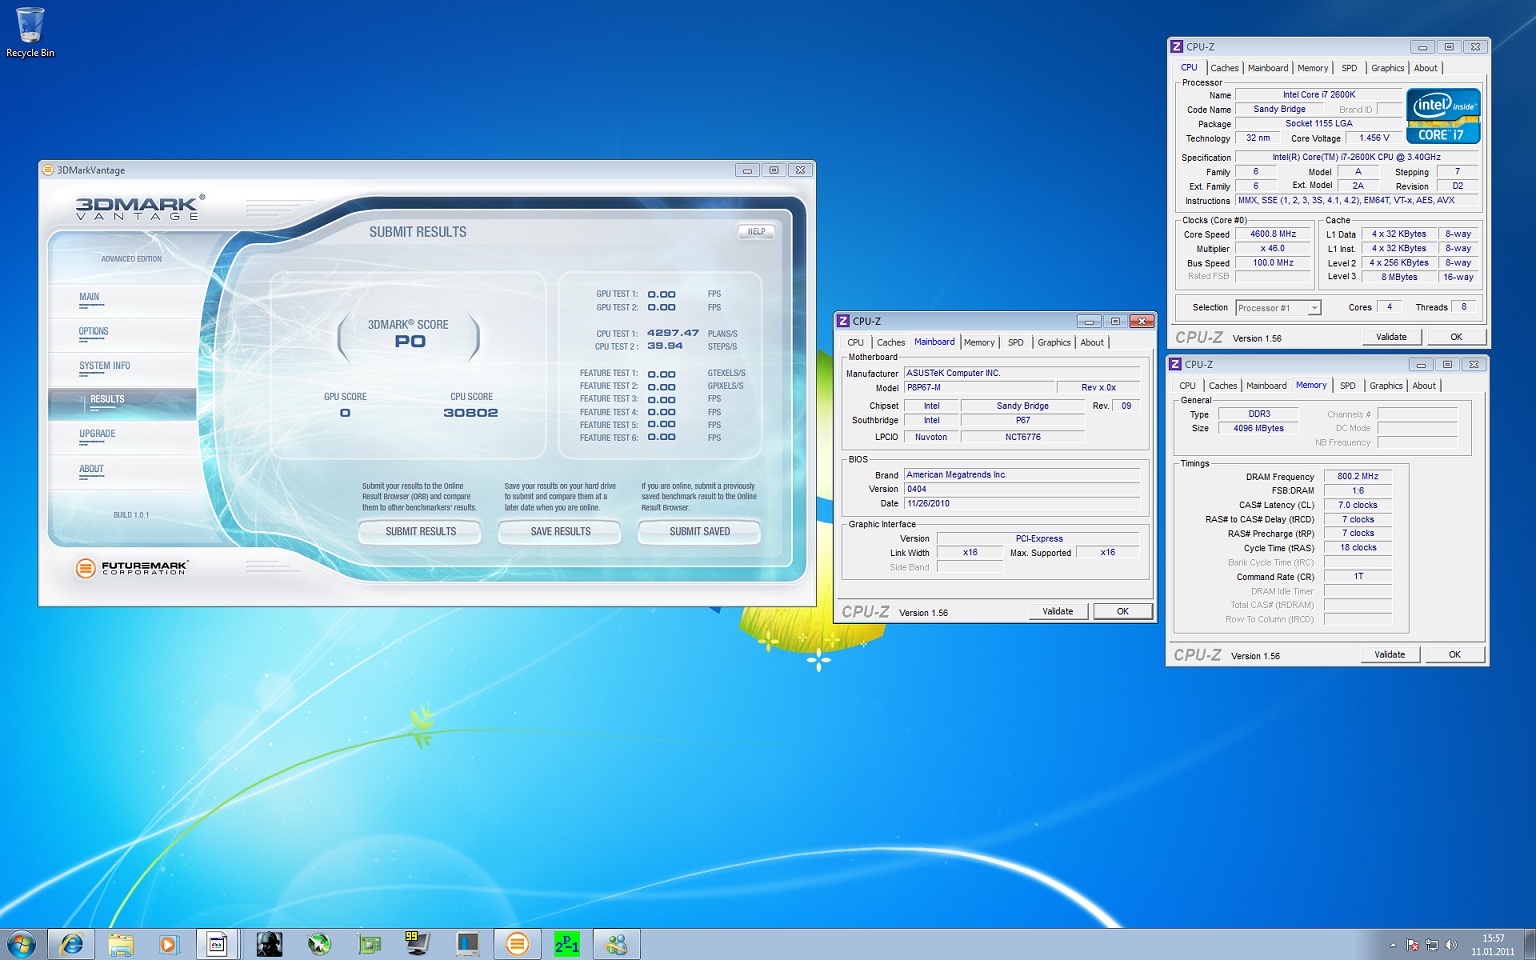Open OPTIONS in 3DMark Vantage sidebar
Image resolution: width=1536 pixels, height=960 pixels.
[93, 331]
